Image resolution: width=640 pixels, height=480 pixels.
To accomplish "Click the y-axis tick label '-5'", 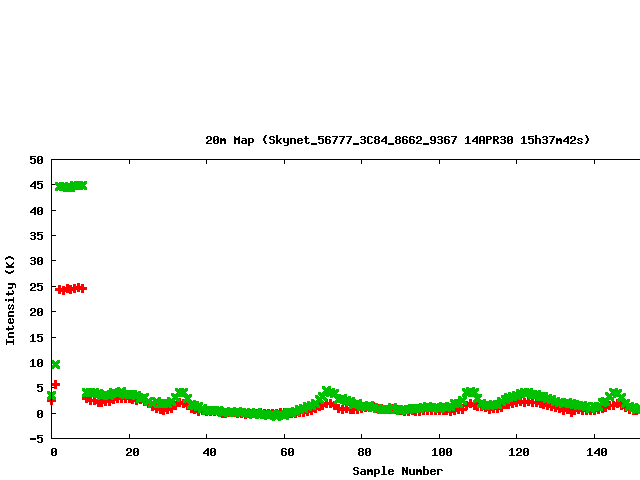I will (36, 439).
